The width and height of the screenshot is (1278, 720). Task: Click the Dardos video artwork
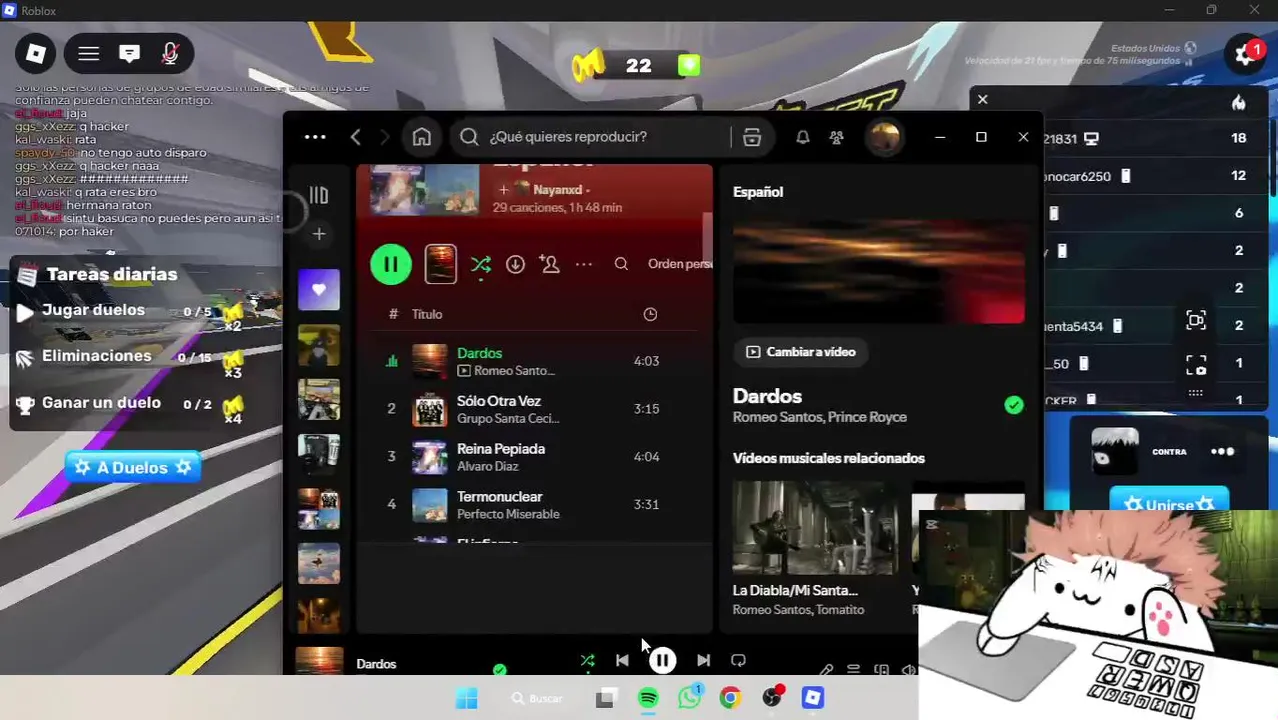point(879,272)
